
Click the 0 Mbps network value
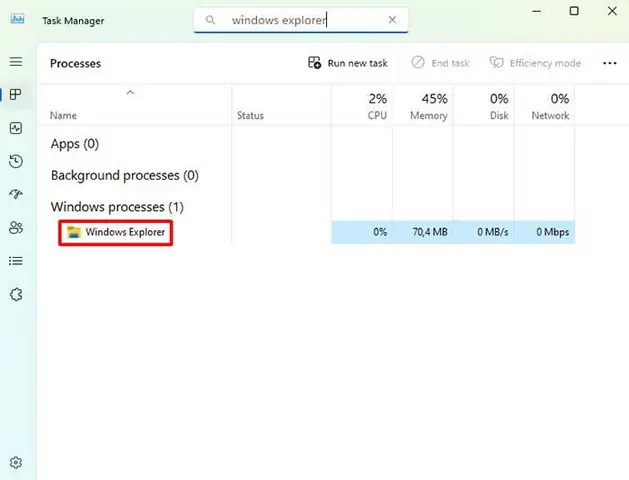point(552,232)
